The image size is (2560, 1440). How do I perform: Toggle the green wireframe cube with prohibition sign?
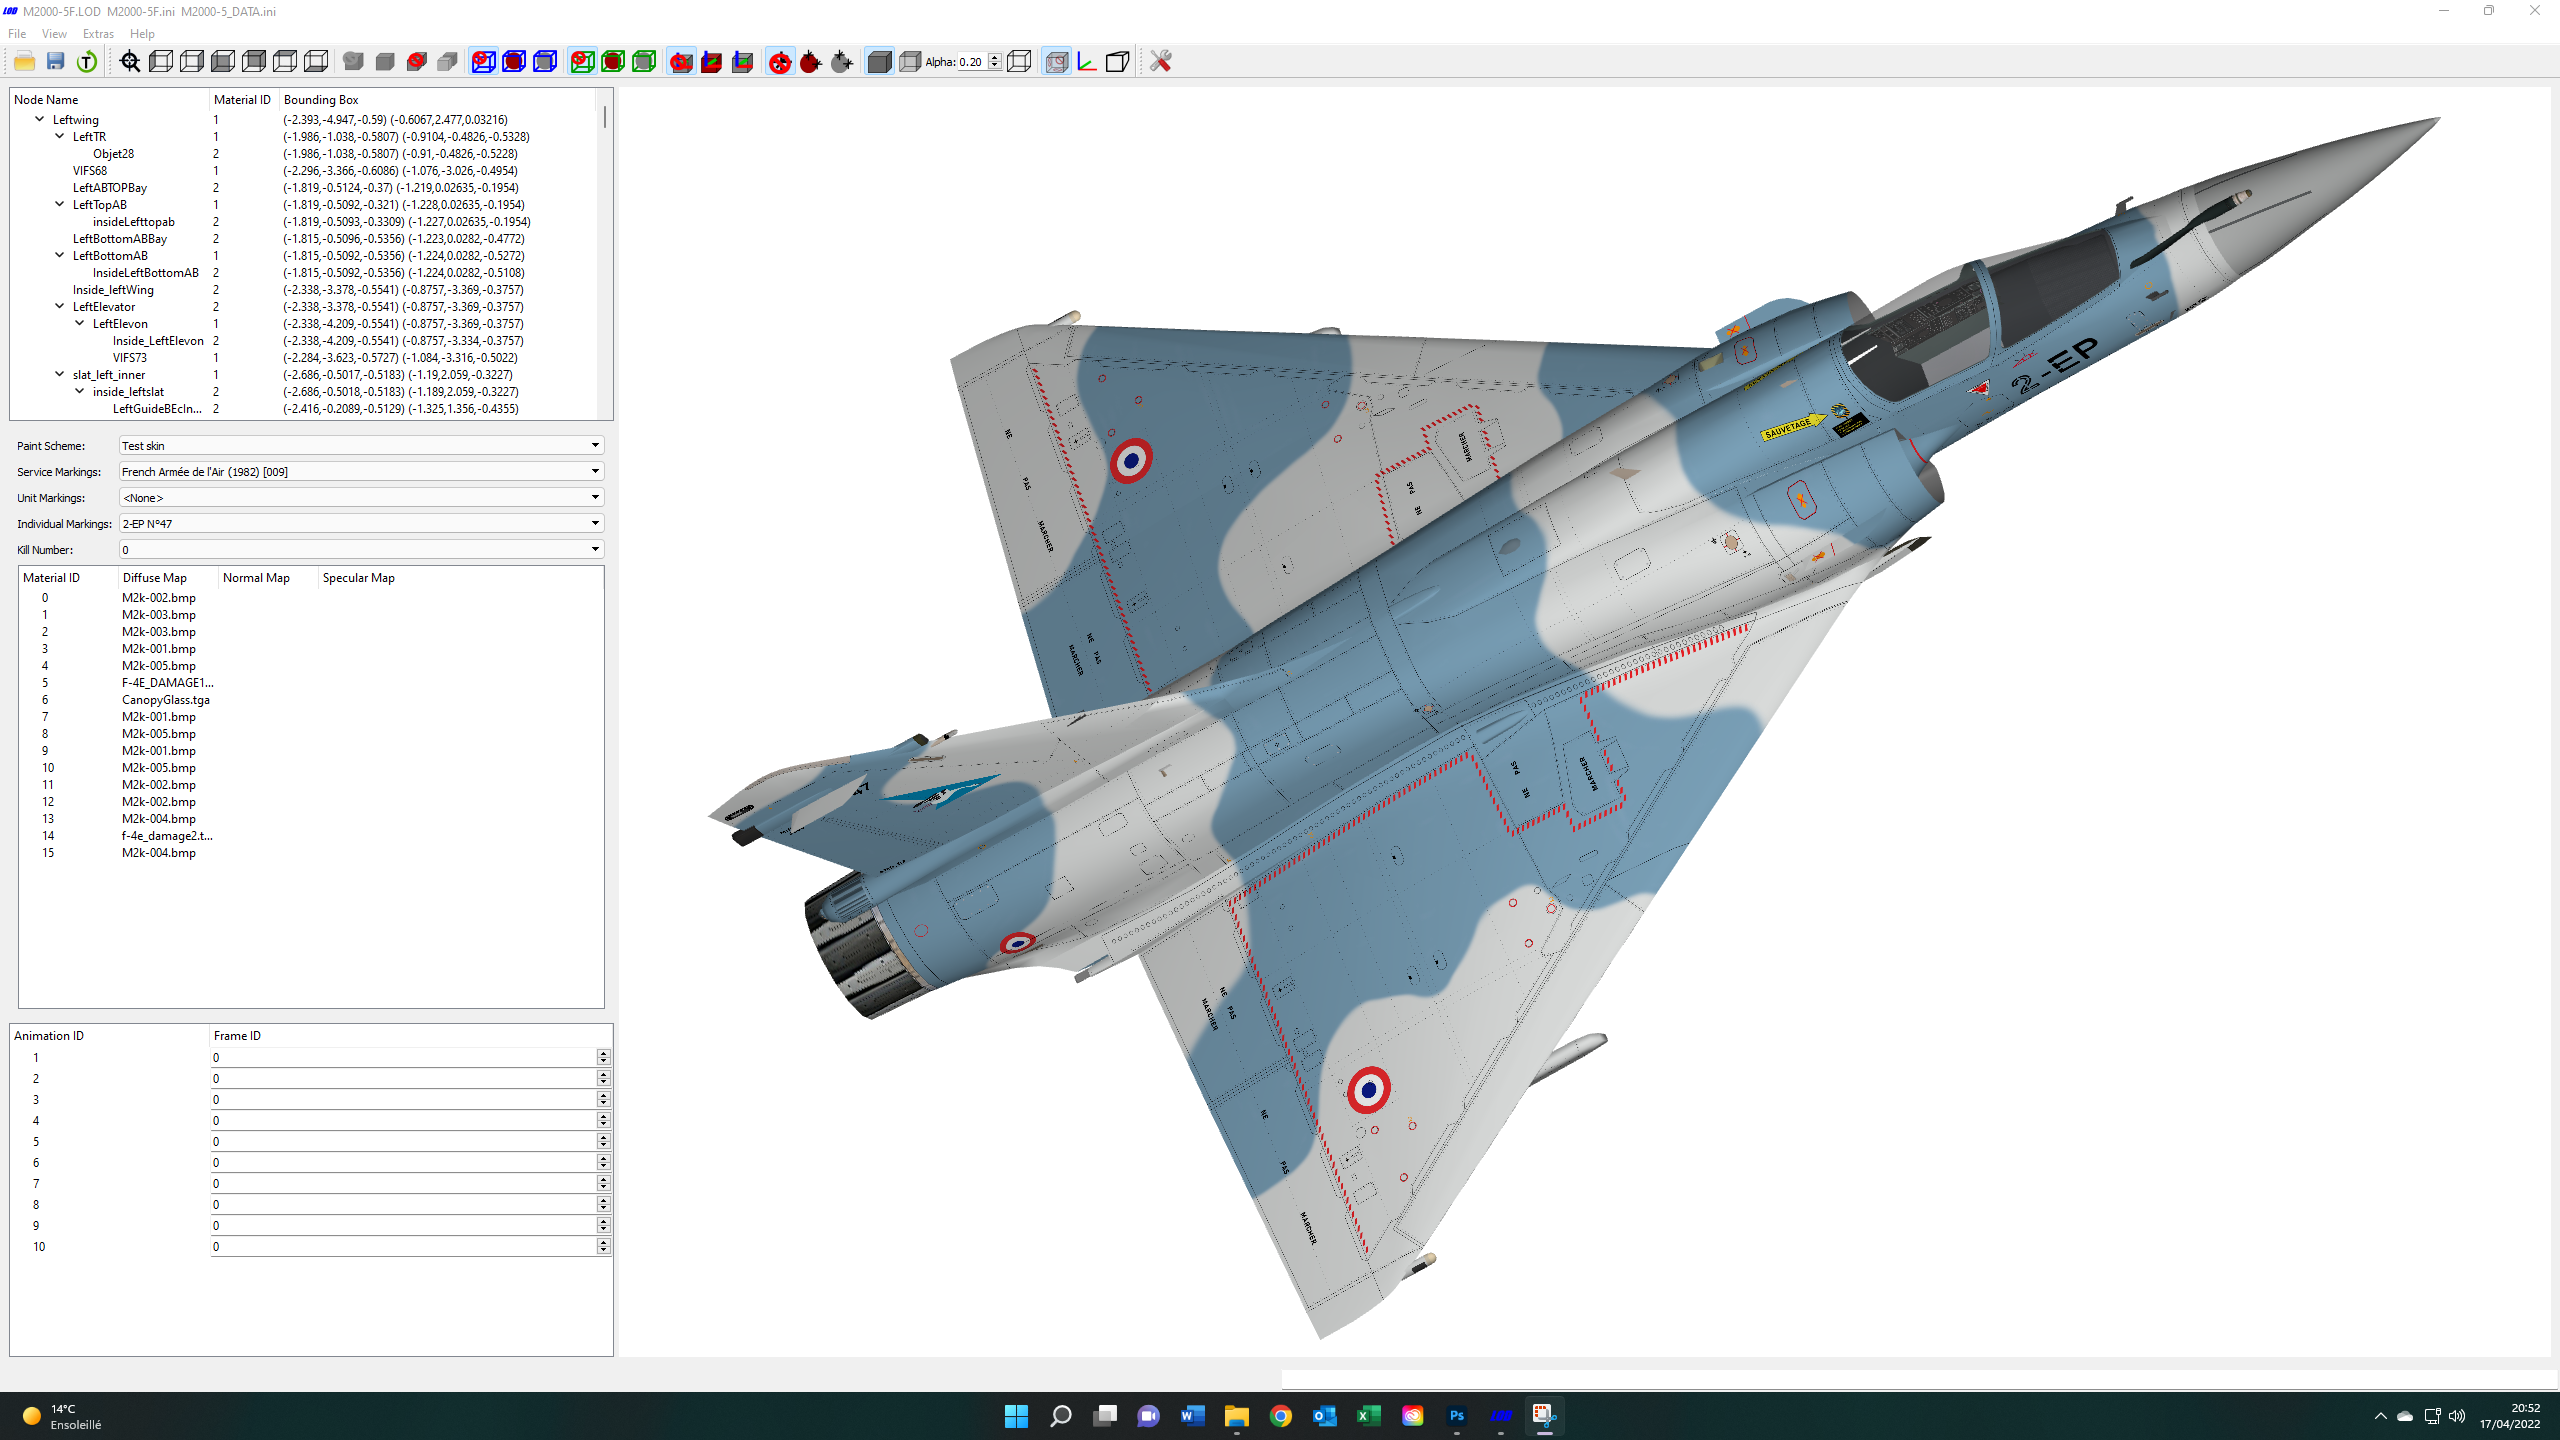click(x=582, y=62)
